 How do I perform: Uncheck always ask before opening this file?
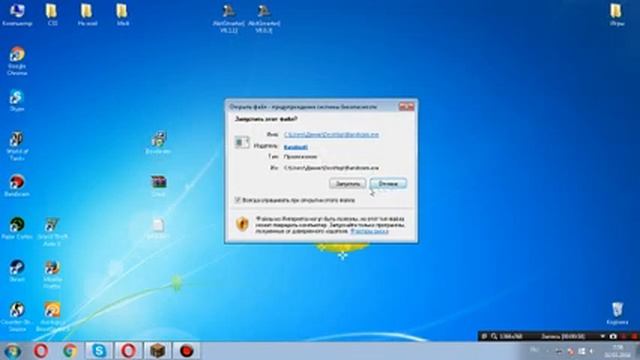pyautogui.click(x=237, y=200)
